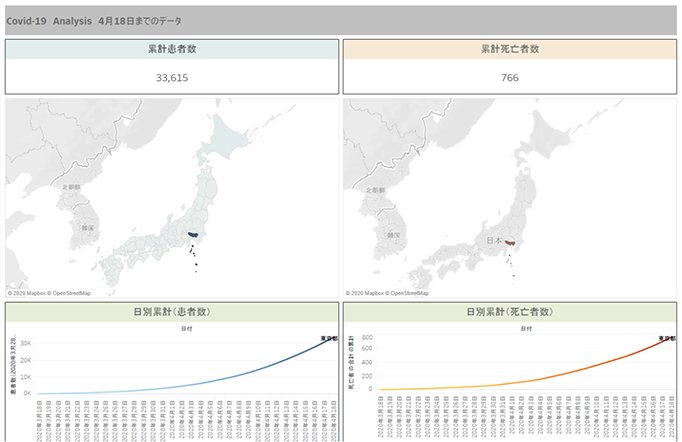Click 北朝鮮 label on the right map
The width and height of the screenshot is (682, 442).
[x=374, y=188]
